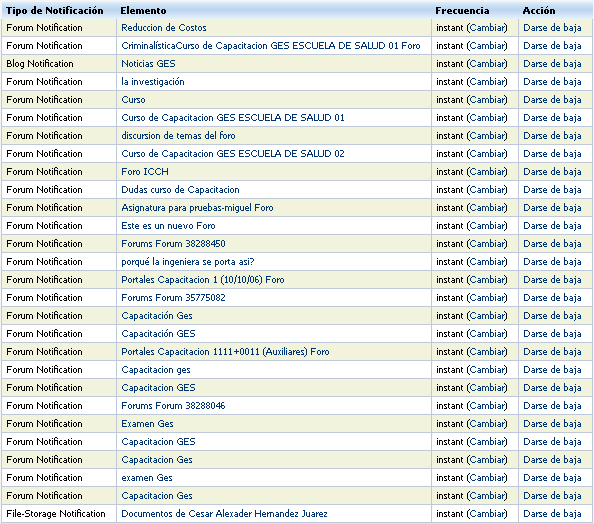Image resolution: width=594 pixels, height=524 pixels.
Task: Click Darse de baja for Este es un nuevo Foro
Action: pyautogui.click(x=552, y=226)
